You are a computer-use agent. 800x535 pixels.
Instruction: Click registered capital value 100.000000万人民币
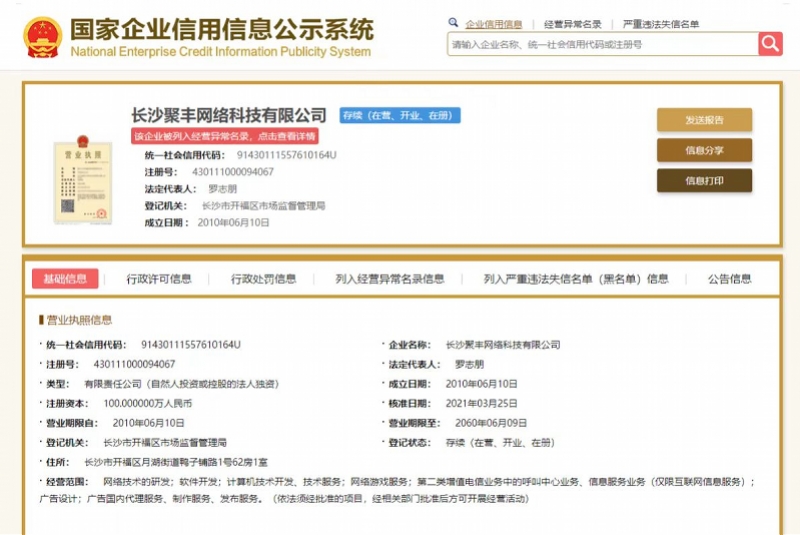147,403
